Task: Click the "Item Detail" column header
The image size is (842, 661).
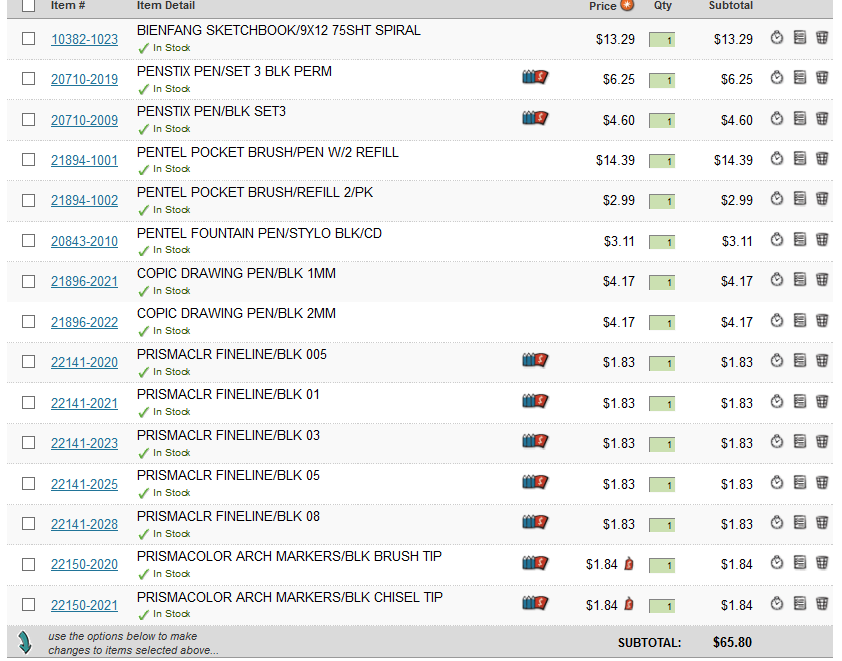Action: point(165,5)
